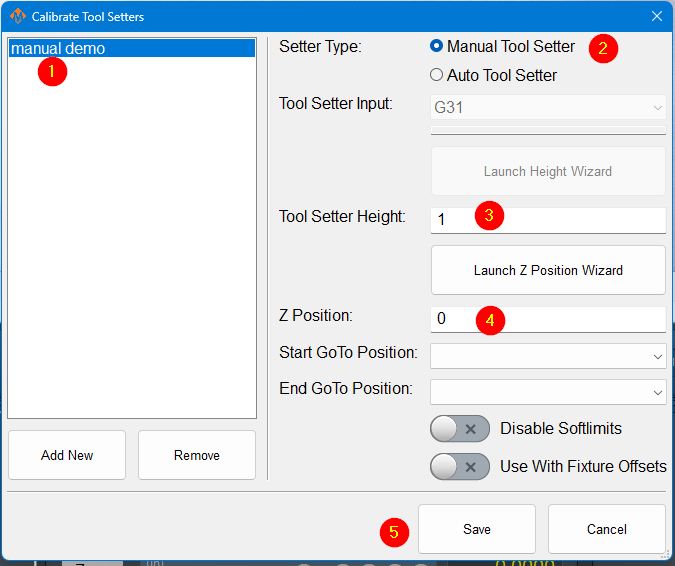
Task: Launch the Z Position Wizard
Action: click(548, 270)
